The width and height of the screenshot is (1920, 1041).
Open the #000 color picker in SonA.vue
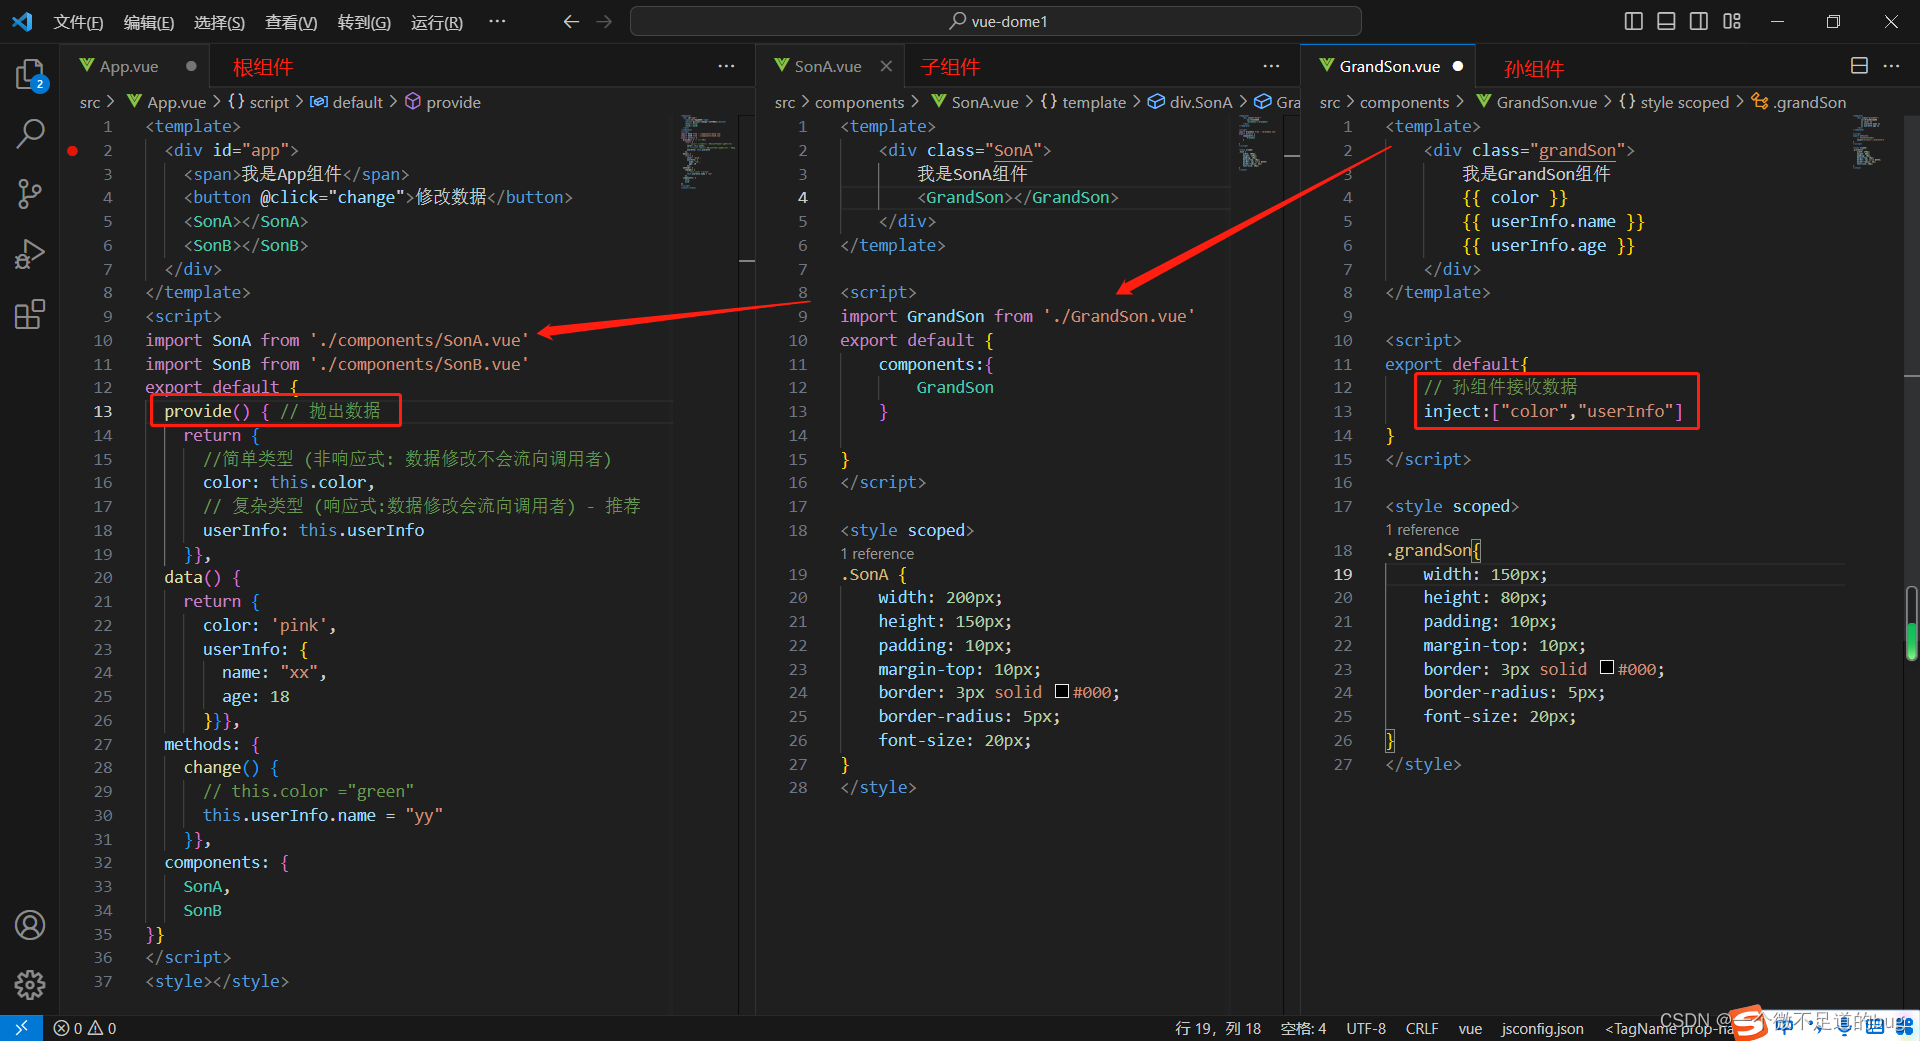coord(1062,692)
